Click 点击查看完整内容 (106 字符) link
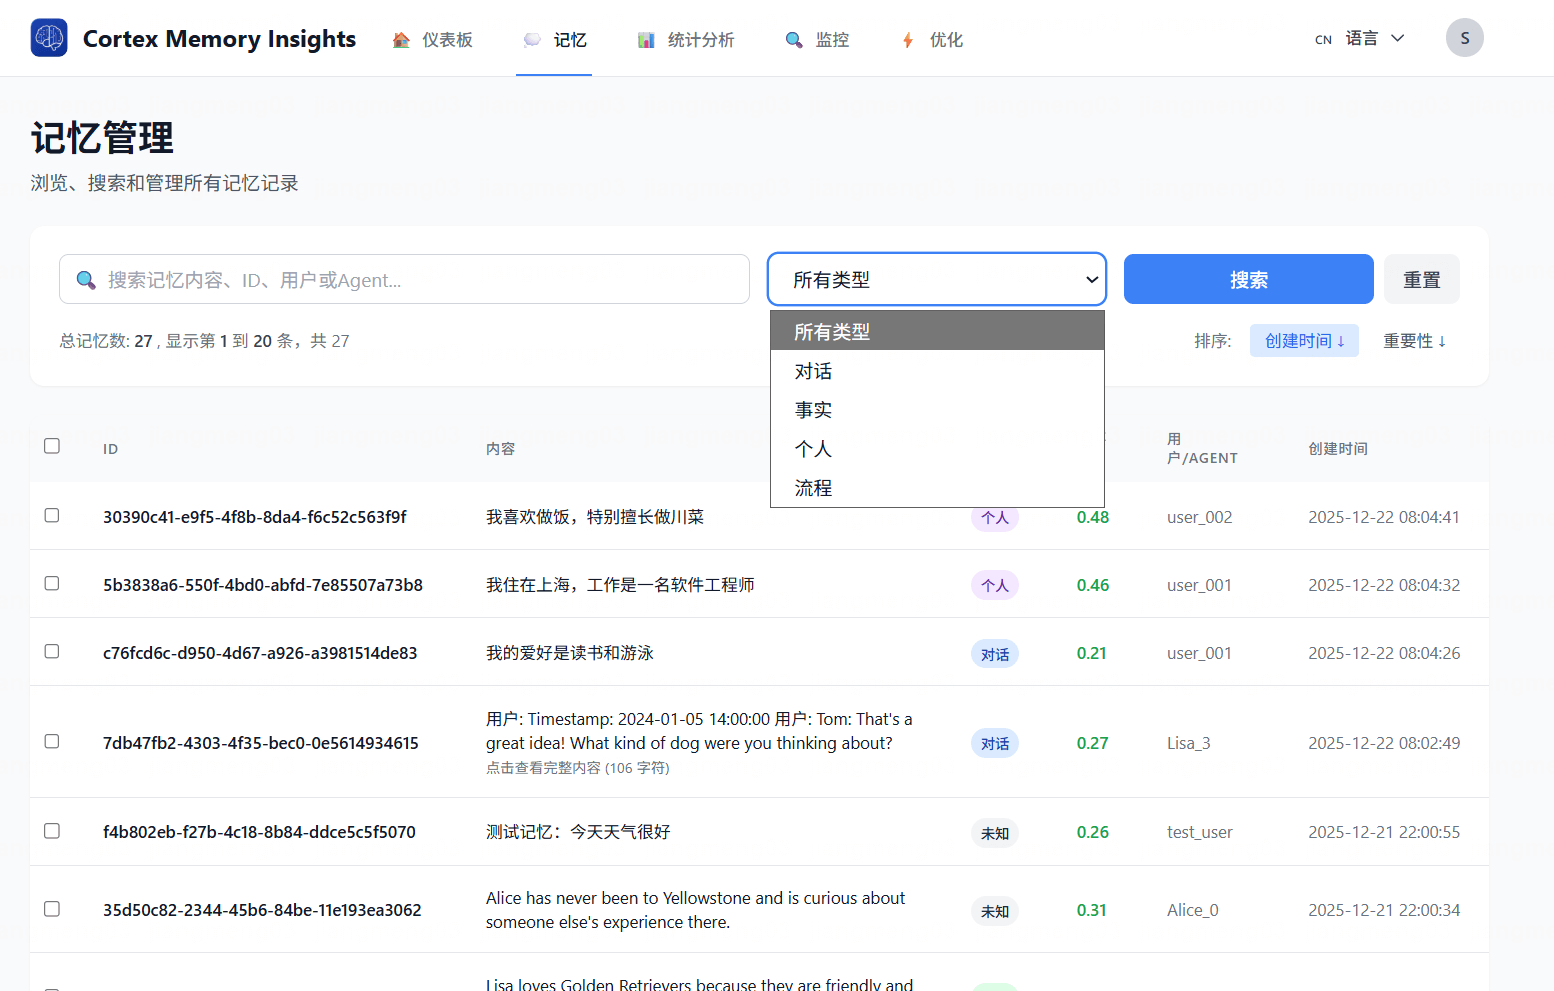Image resolution: width=1554 pixels, height=991 pixels. click(578, 768)
